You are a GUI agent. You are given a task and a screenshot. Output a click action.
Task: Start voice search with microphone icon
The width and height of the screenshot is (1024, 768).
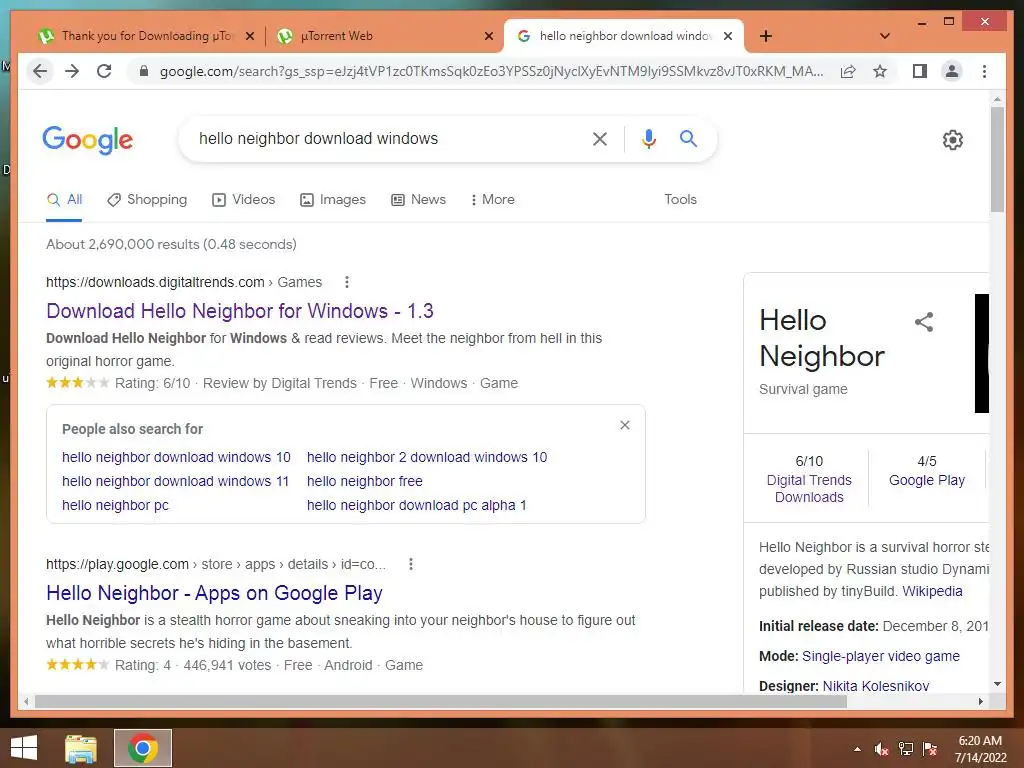[x=648, y=138]
